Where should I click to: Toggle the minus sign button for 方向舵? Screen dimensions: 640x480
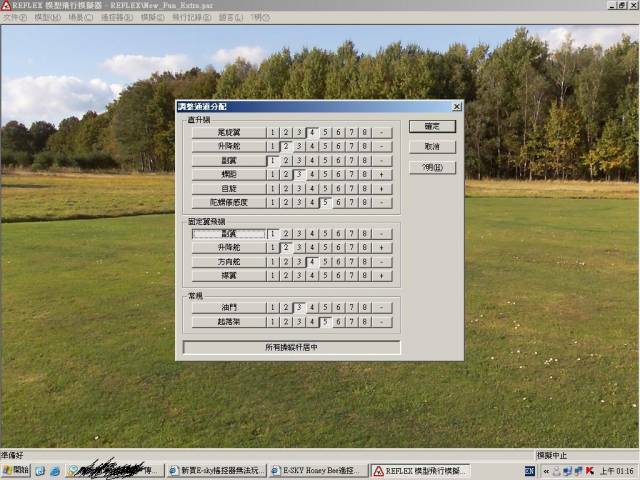382,262
